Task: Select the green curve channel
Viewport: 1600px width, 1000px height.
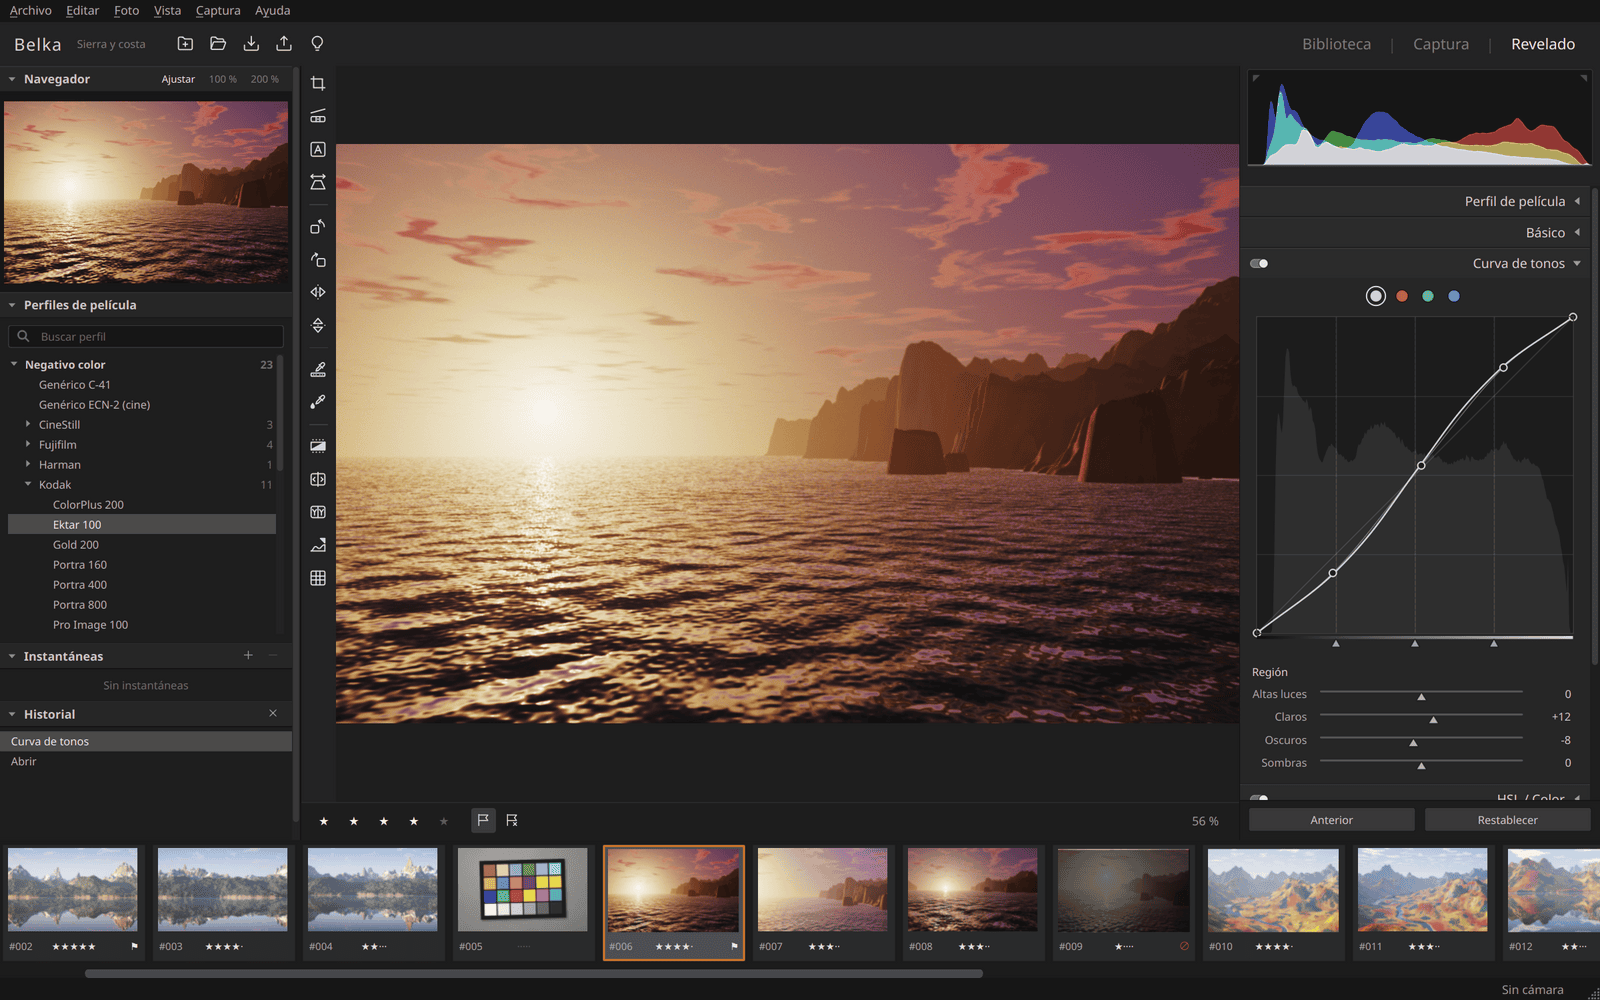Action: 1428,296
